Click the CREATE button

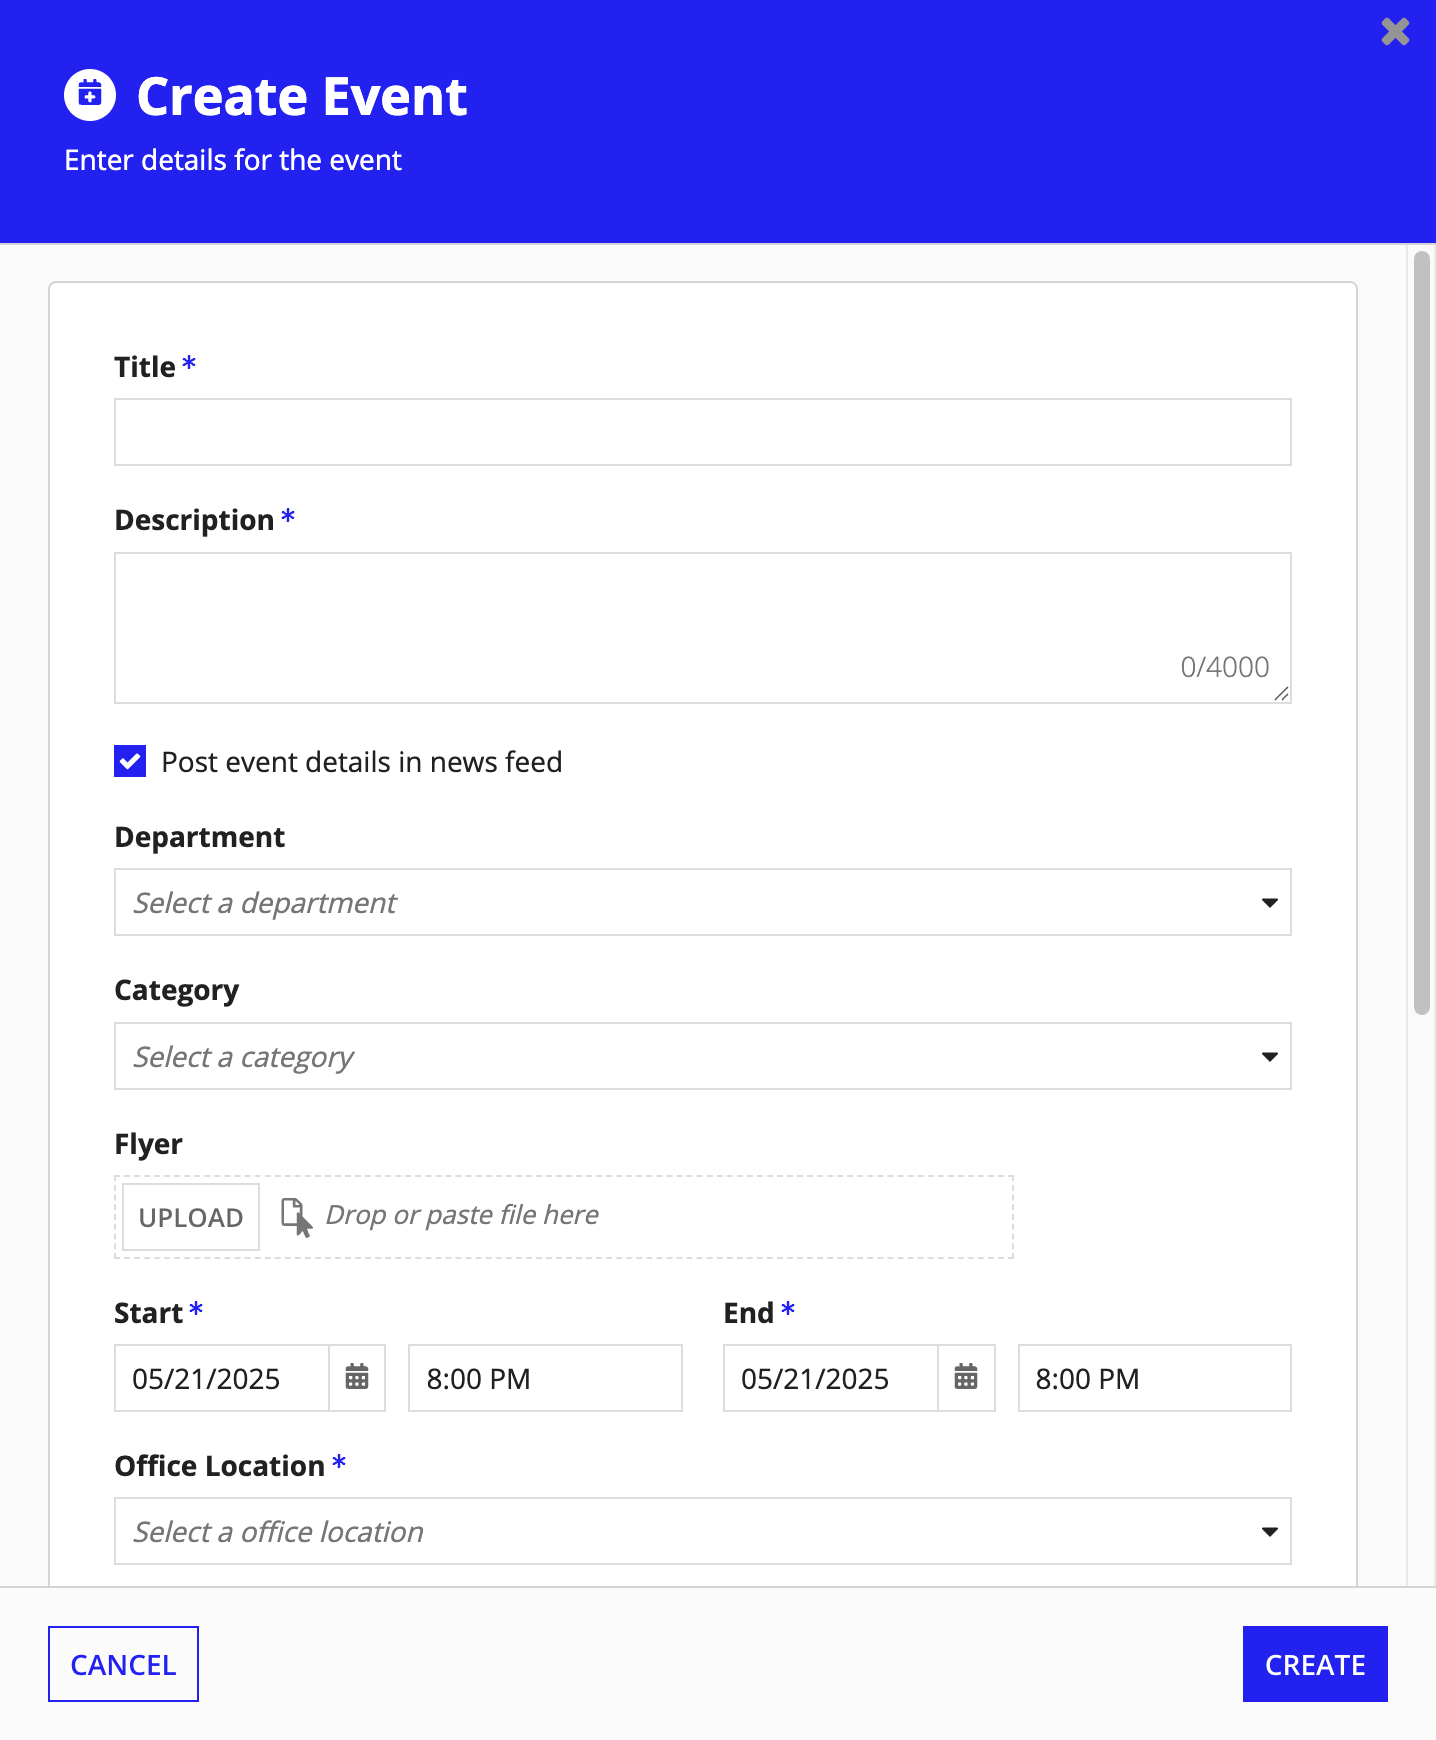pyautogui.click(x=1315, y=1664)
